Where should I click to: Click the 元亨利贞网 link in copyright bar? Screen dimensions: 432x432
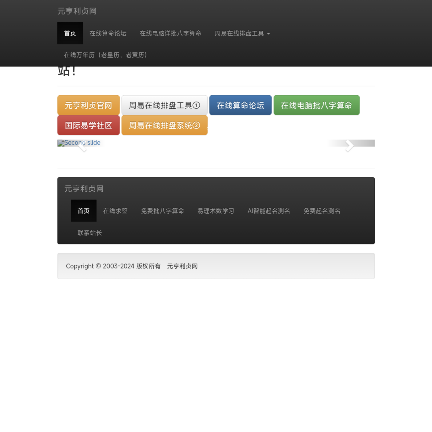tap(182, 266)
